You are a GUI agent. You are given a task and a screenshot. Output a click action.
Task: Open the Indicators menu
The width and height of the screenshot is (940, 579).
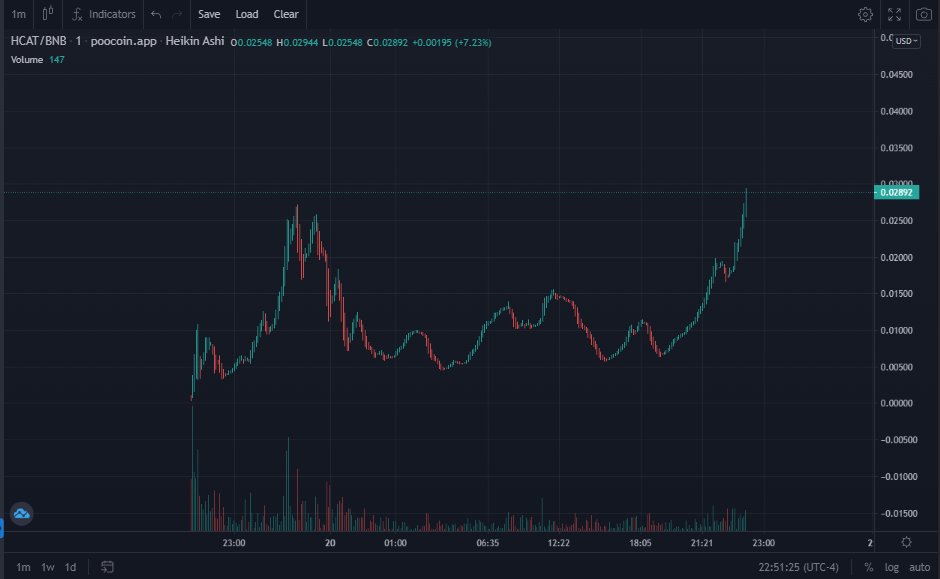104,14
